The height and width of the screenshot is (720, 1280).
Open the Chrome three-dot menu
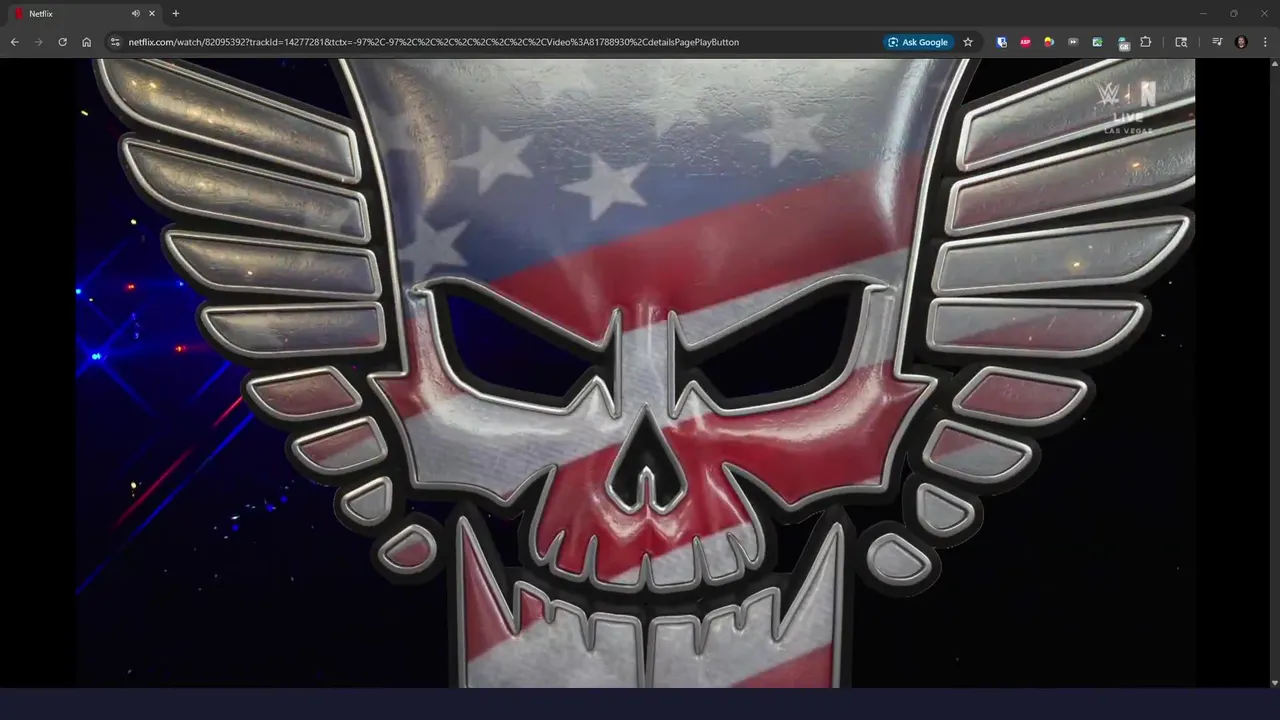pos(1265,42)
